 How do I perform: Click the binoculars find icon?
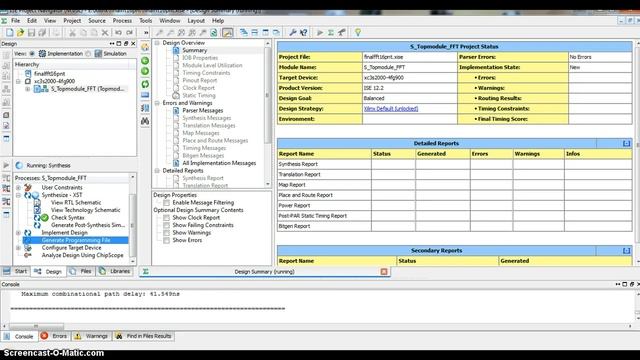pos(145,121)
